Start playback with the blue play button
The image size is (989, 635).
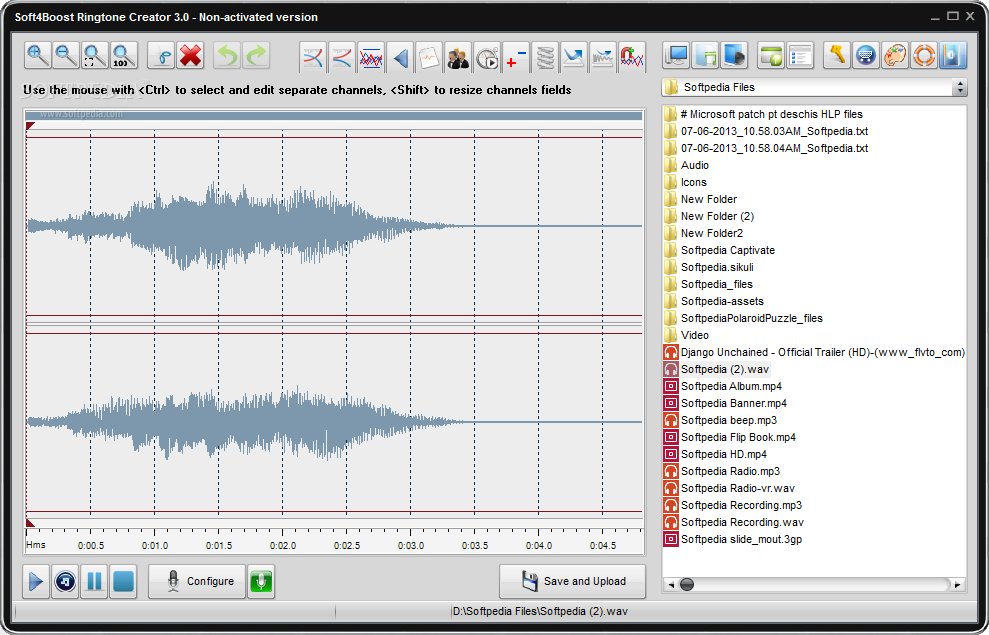[36, 581]
